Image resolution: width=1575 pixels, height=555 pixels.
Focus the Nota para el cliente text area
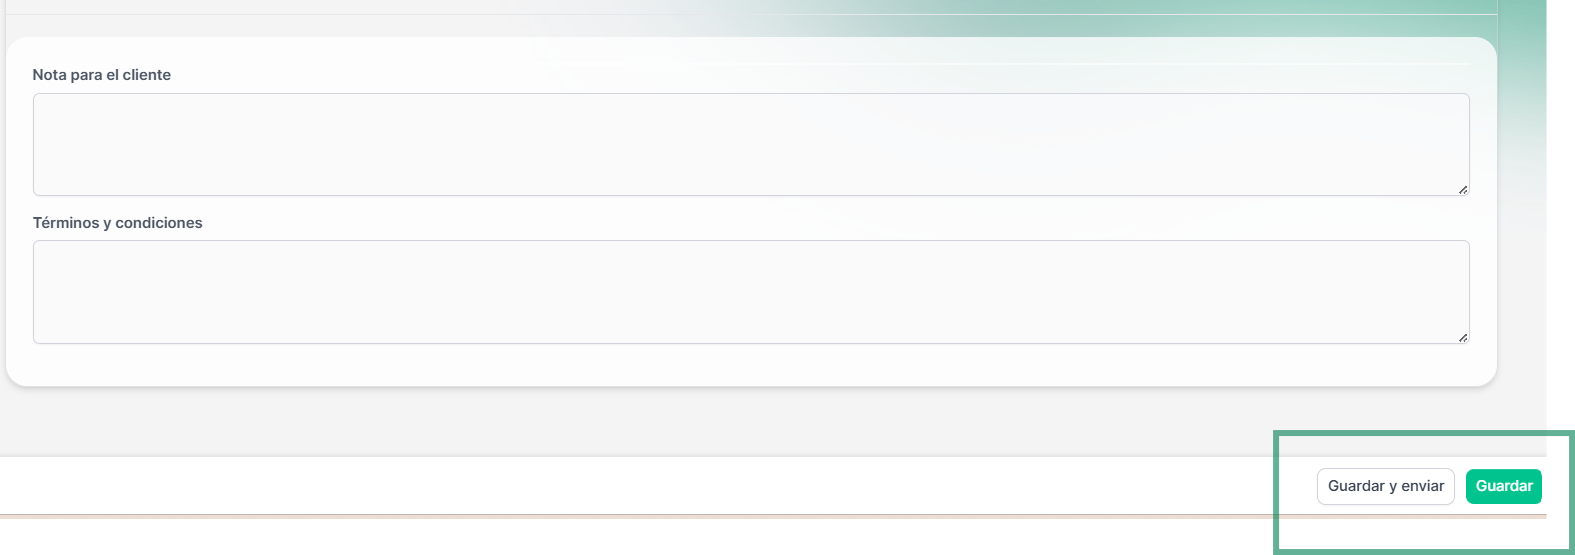click(751, 144)
